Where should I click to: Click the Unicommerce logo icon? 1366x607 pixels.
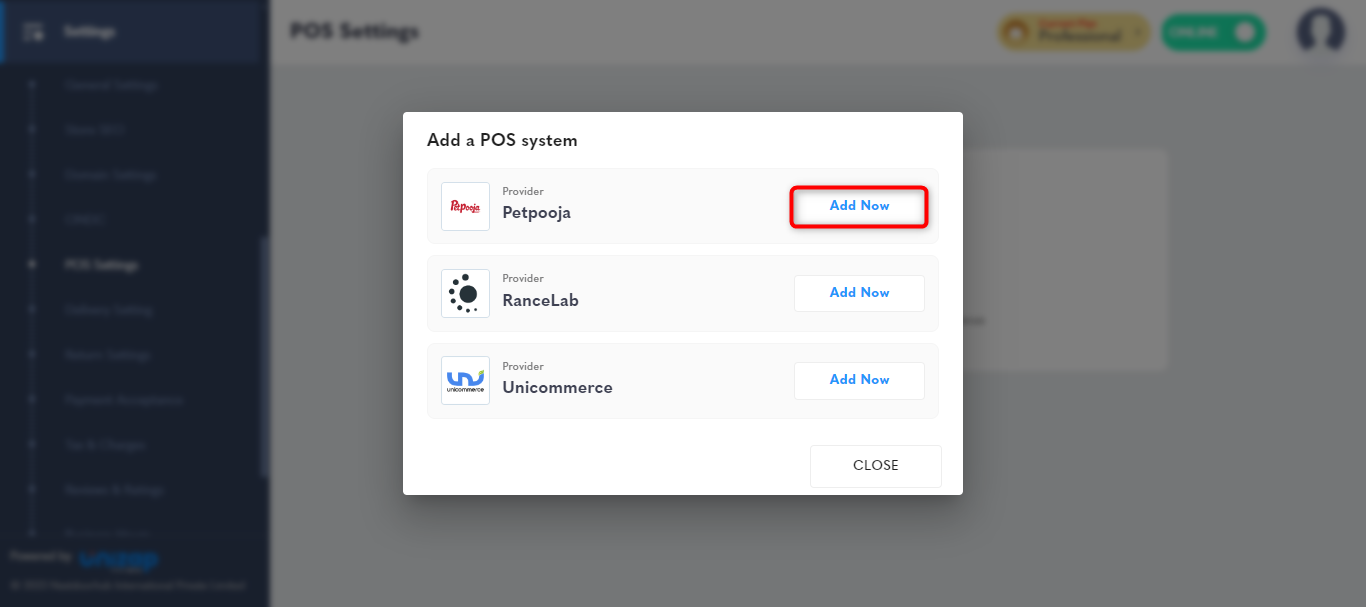tap(465, 380)
